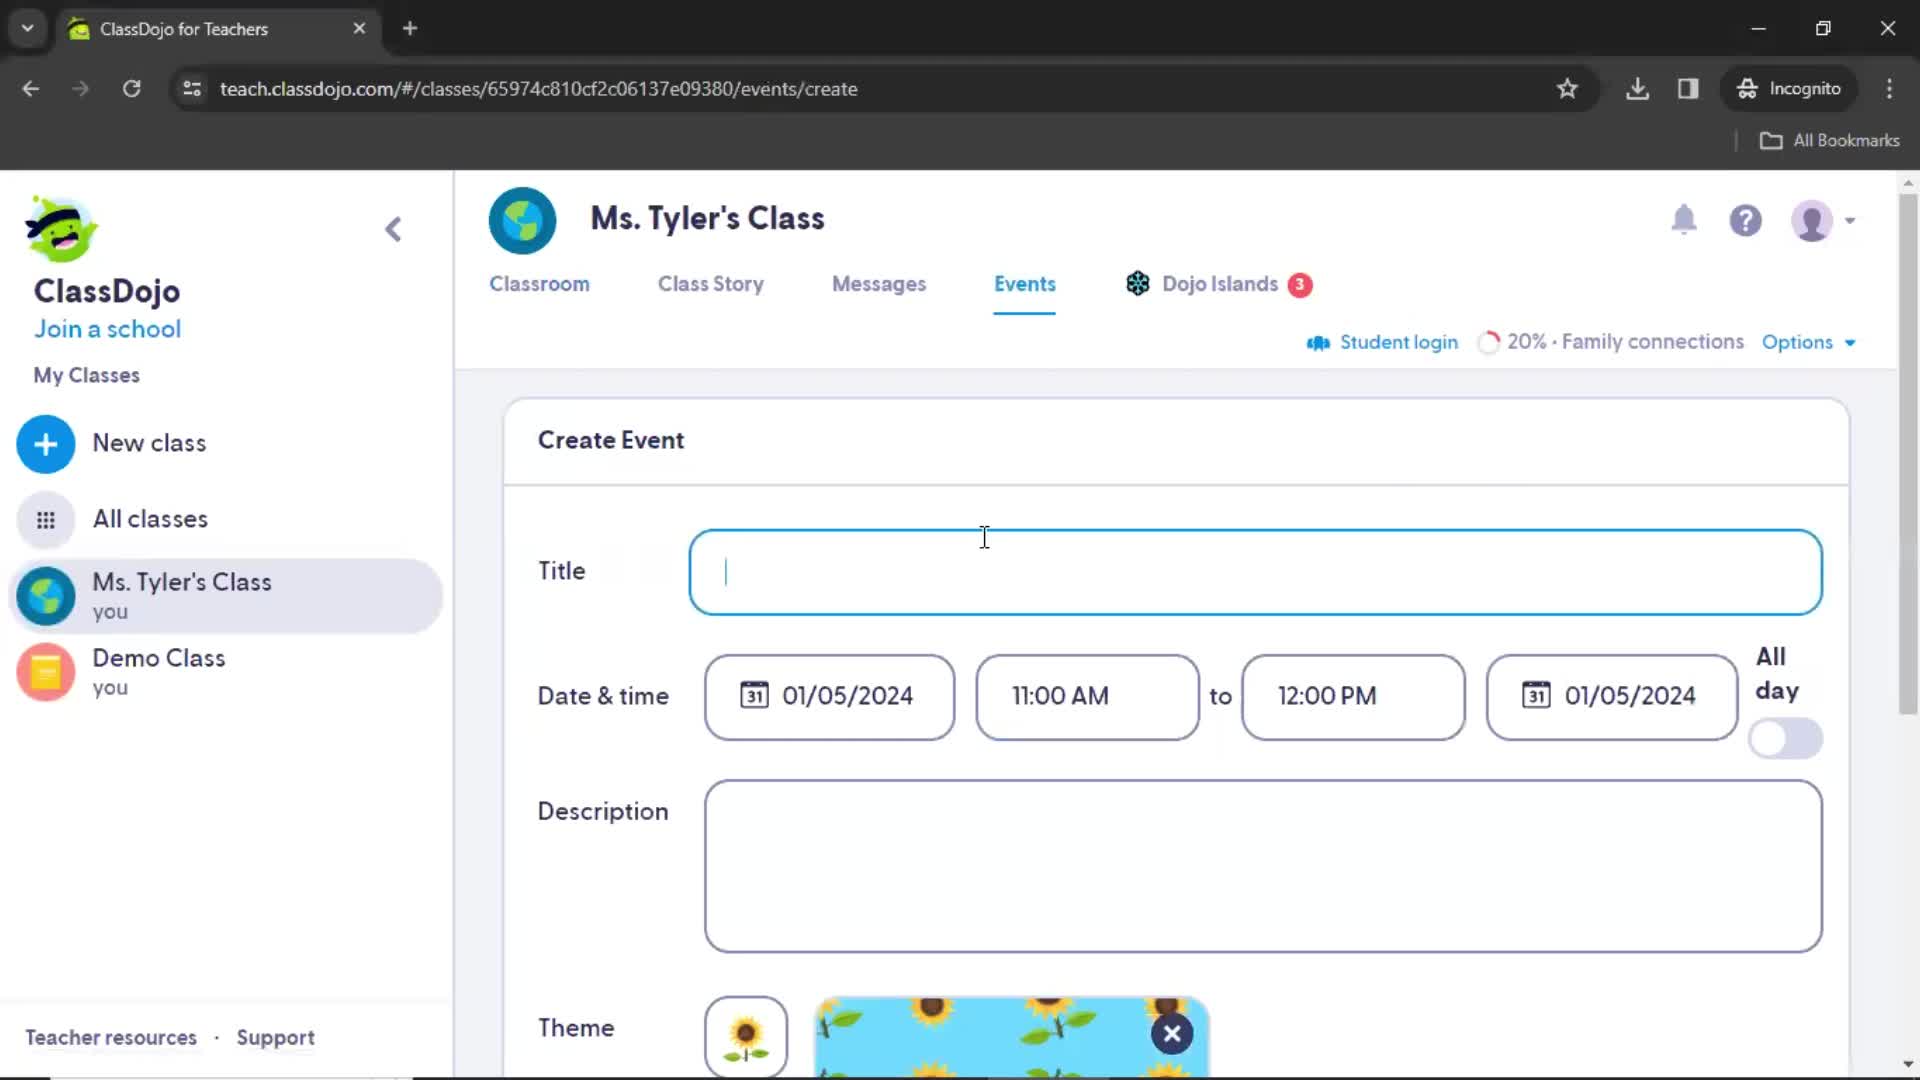Click the family connections progress circle
Viewport: 1920px width, 1080px height.
click(1489, 343)
